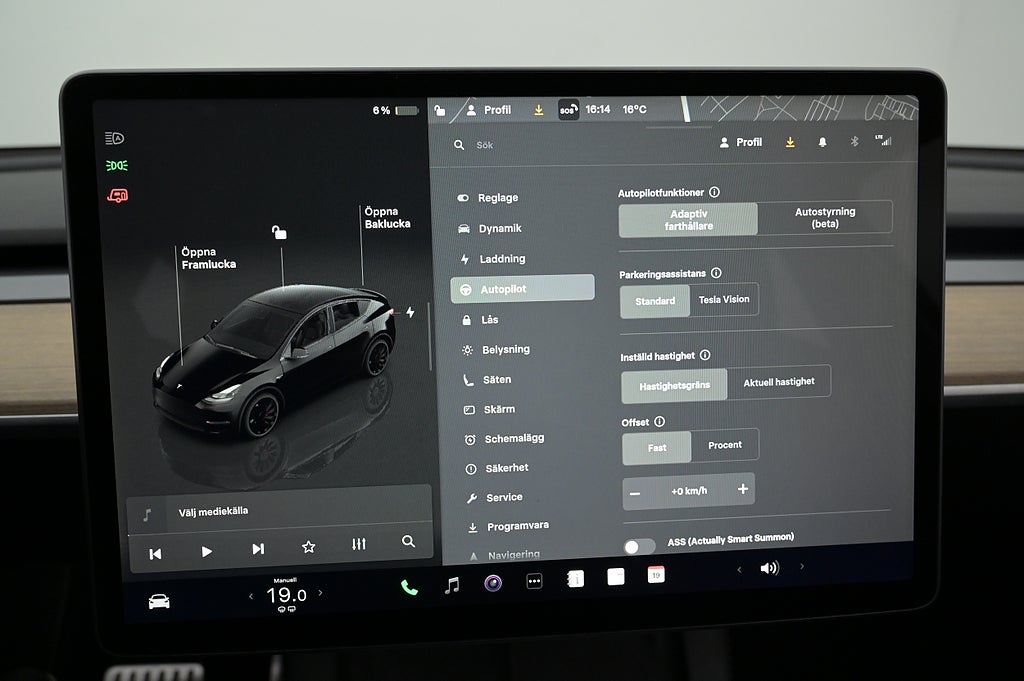
Task: Open the music note app in dock
Action: [452, 585]
